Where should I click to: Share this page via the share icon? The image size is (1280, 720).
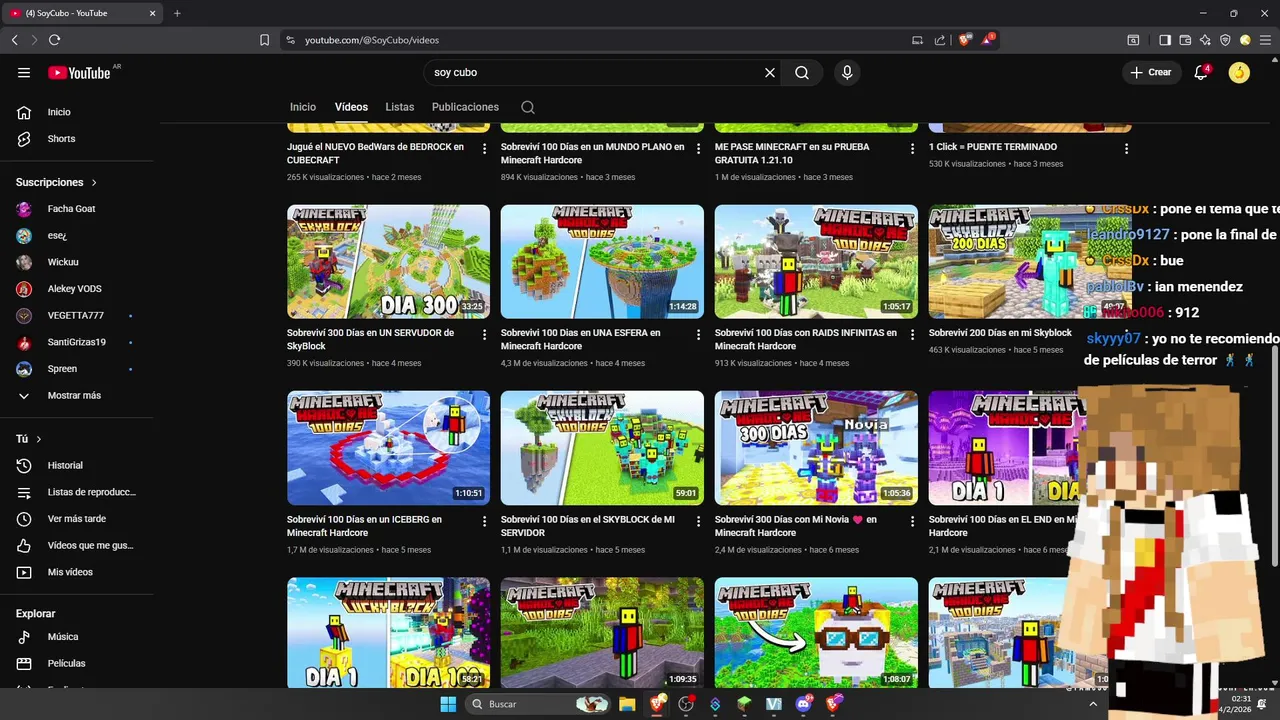pyautogui.click(x=940, y=40)
